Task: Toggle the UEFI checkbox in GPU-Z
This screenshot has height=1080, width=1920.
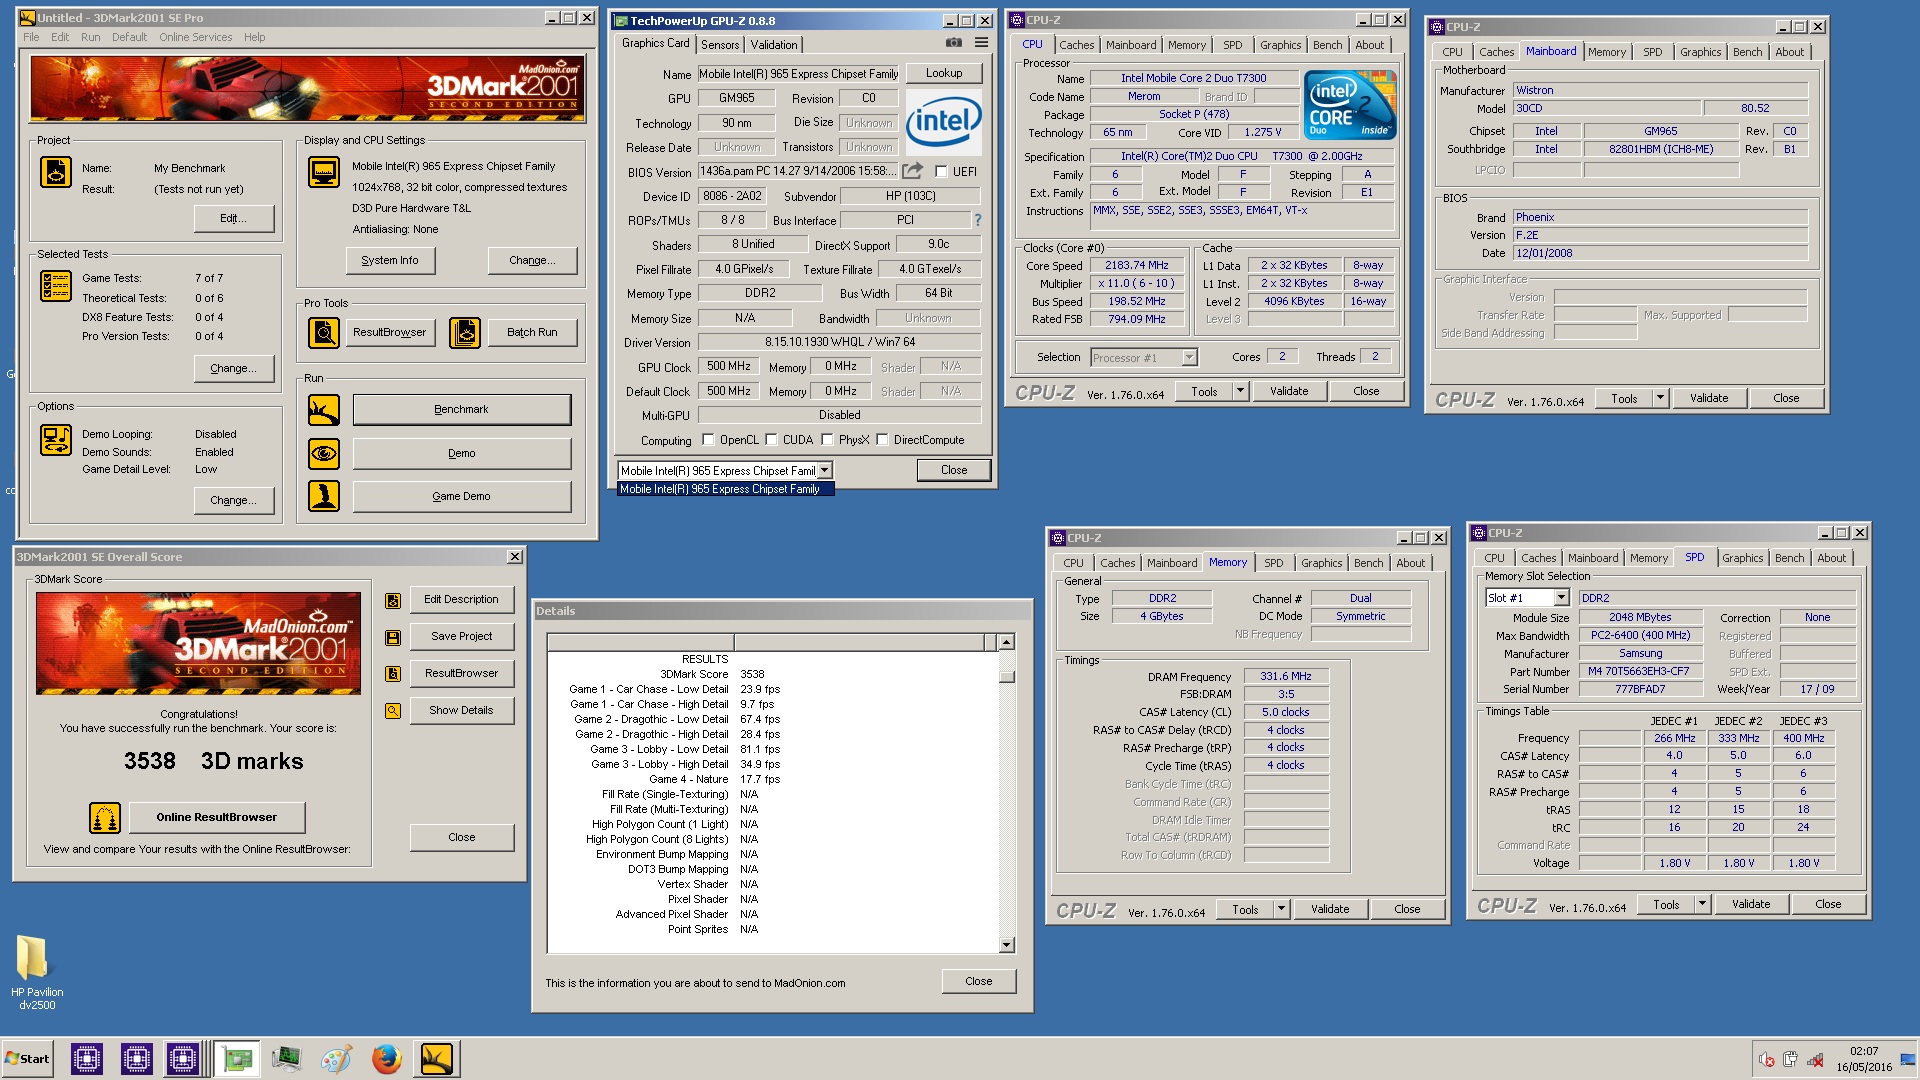Action: pyautogui.click(x=941, y=172)
